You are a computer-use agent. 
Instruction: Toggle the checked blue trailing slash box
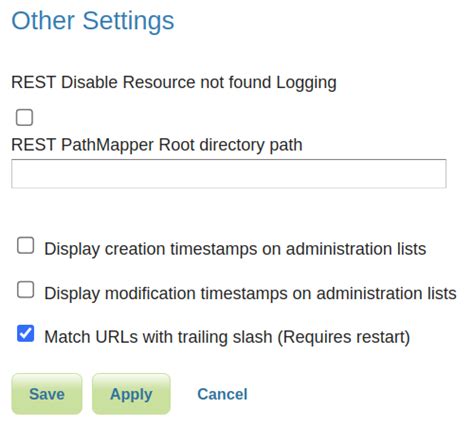[x=26, y=333]
